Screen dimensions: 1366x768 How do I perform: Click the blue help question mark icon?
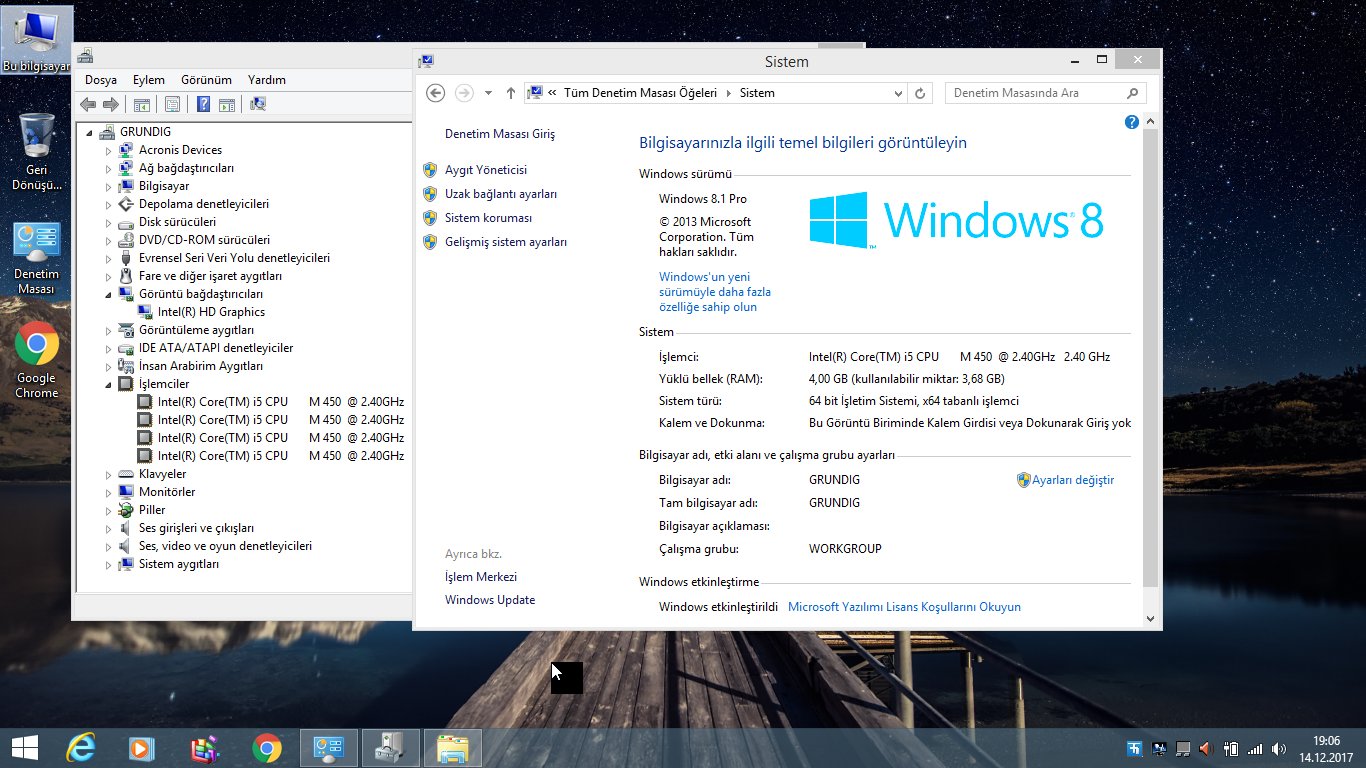(x=1132, y=122)
